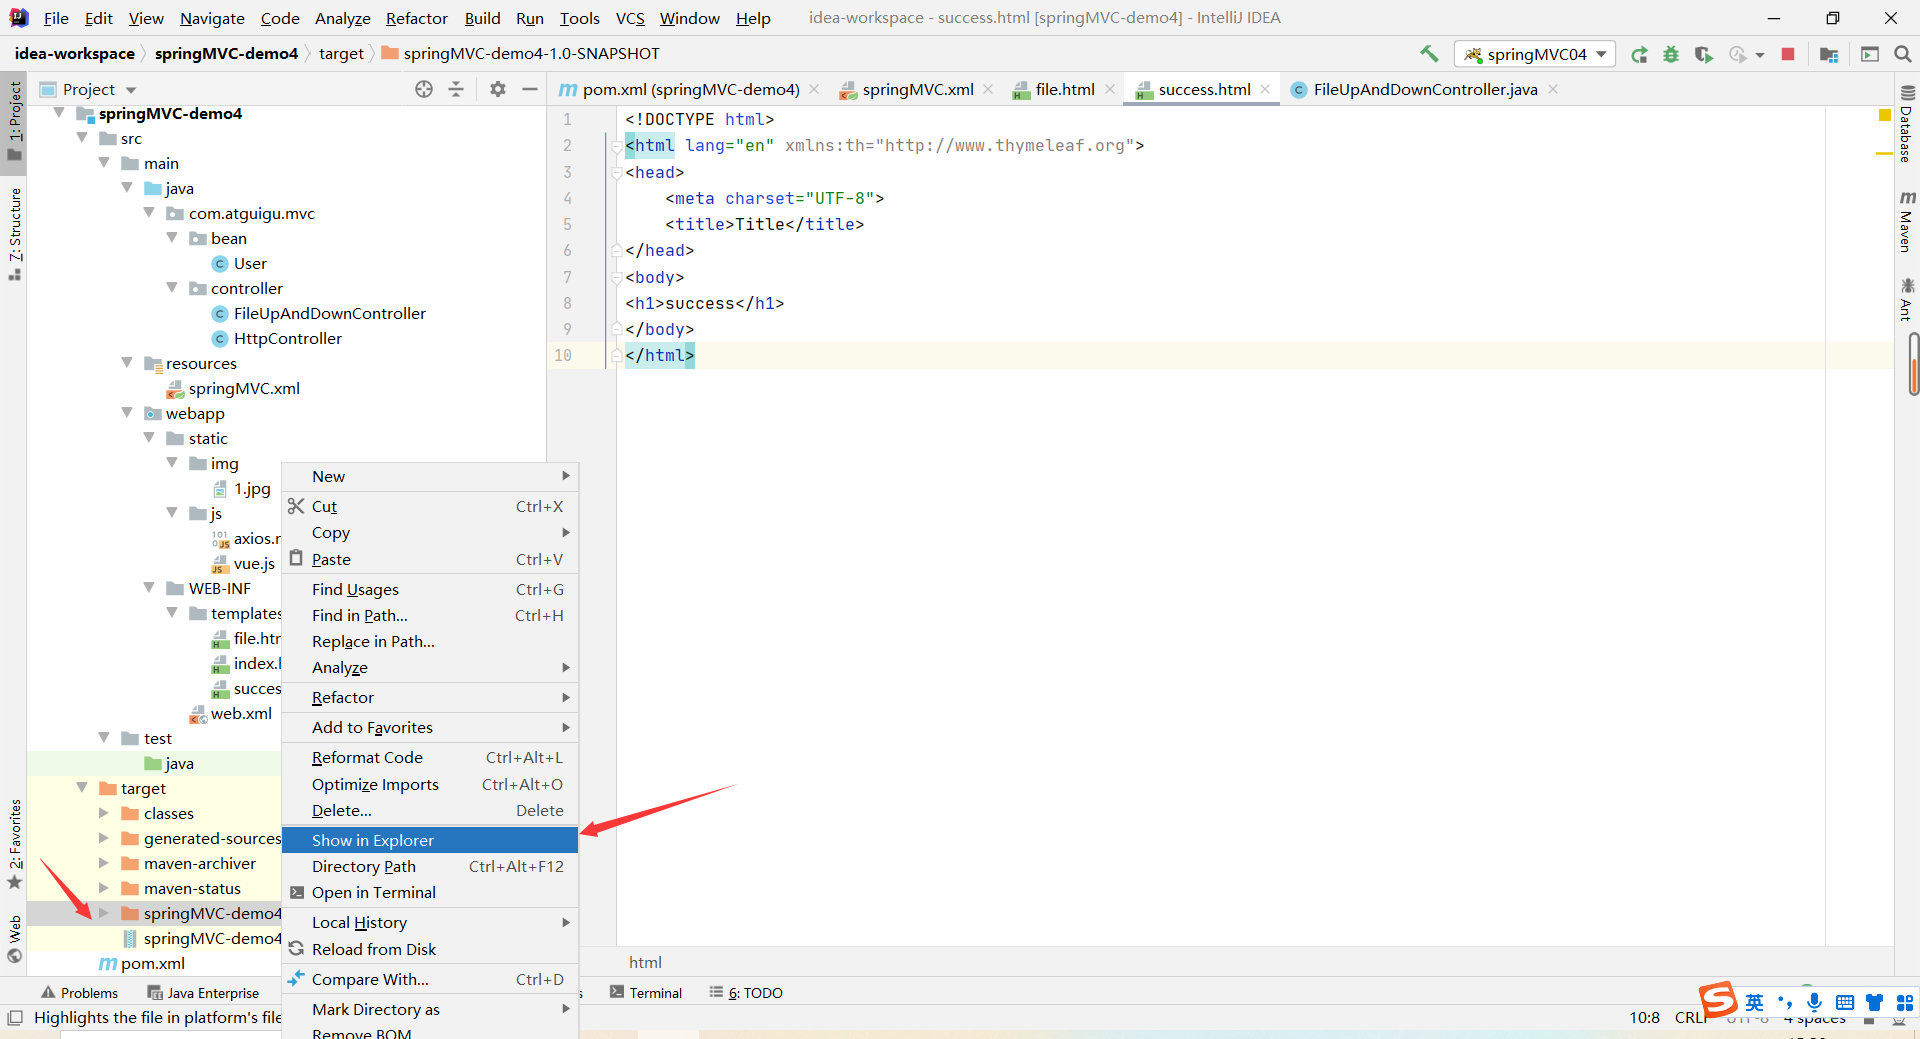Collapse the webapp folder
This screenshot has width=1920, height=1039.
tap(127, 413)
